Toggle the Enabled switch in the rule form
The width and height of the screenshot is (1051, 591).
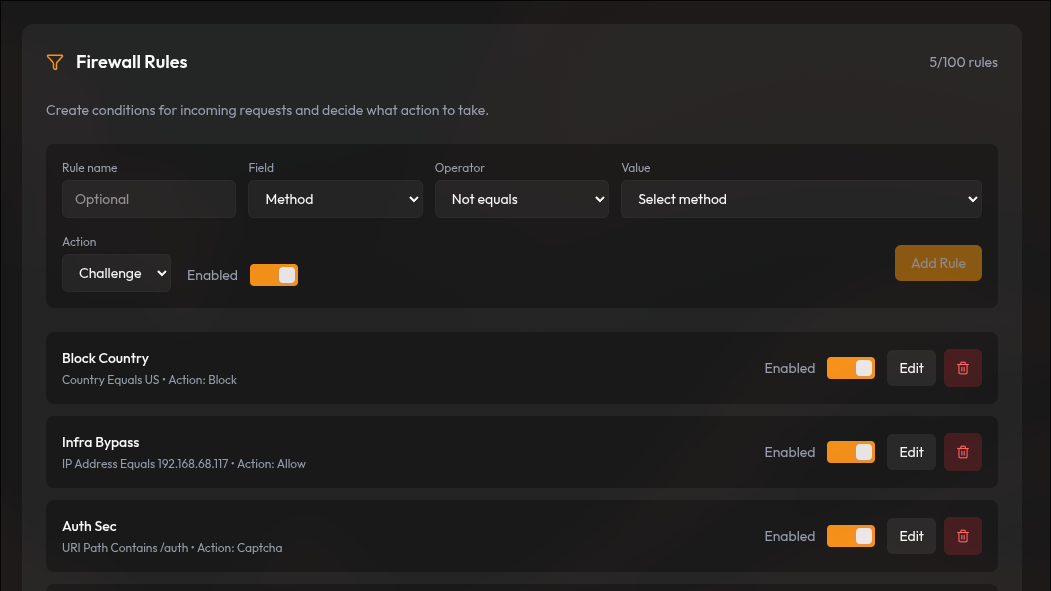(273, 274)
